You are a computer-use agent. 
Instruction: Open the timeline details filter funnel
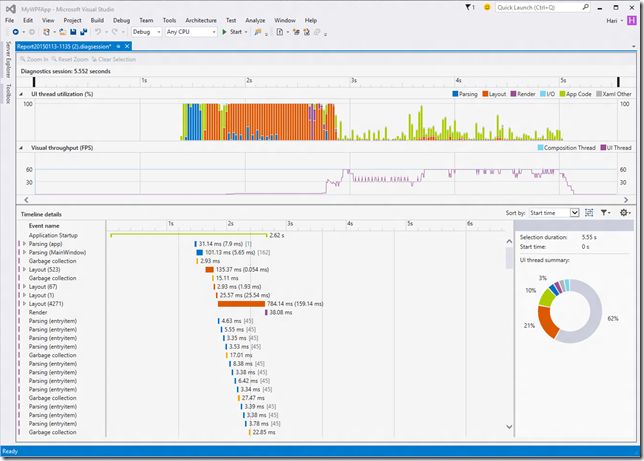[605, 212]
